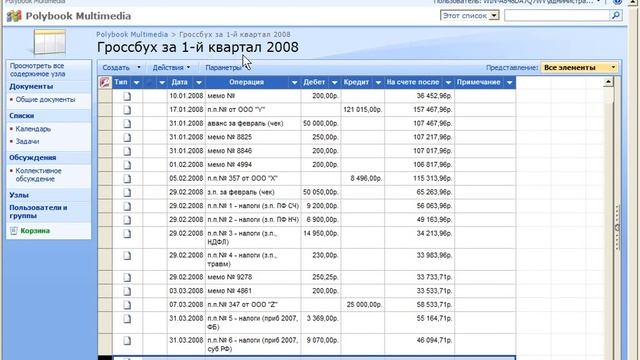The width and height of the screenshot is (640, 360).
Task: Click document icon for п.п.№ 4 - налоги row
Action: pyautogui.click(x=127, y=256)
